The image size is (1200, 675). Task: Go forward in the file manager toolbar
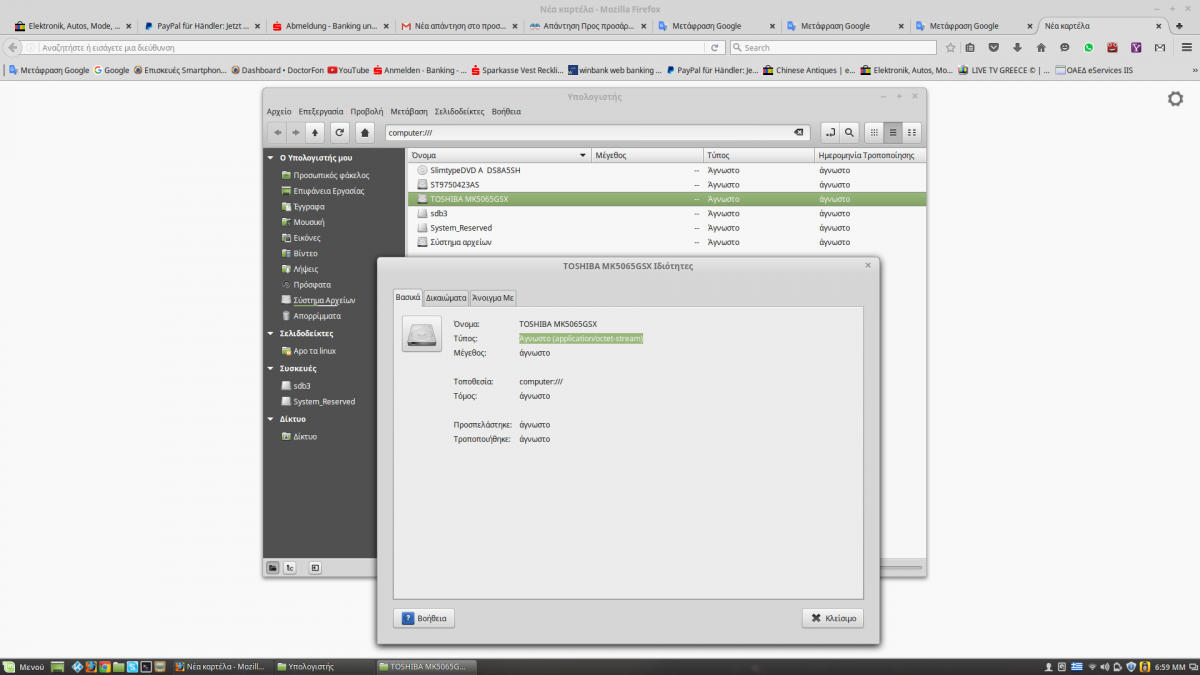[296, 132]
